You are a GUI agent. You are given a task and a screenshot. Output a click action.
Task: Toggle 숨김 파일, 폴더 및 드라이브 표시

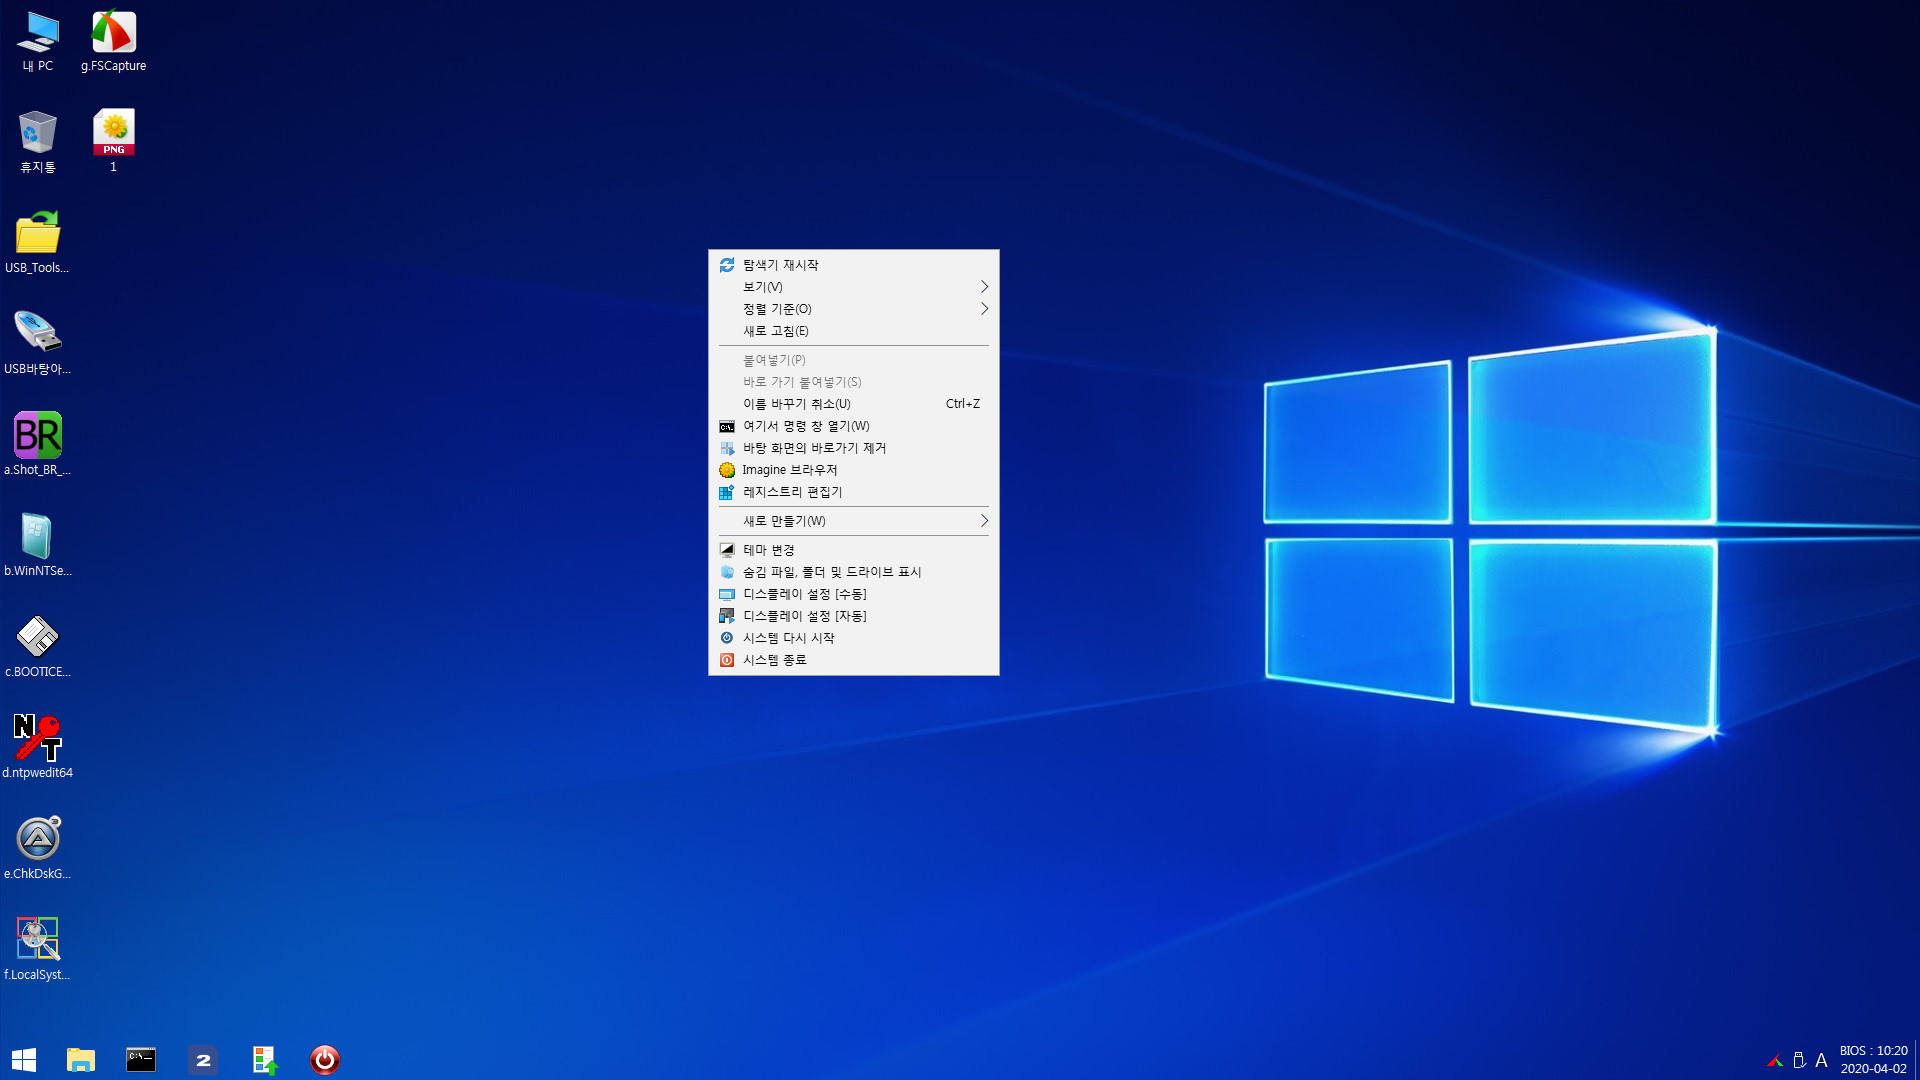point(854,572)
